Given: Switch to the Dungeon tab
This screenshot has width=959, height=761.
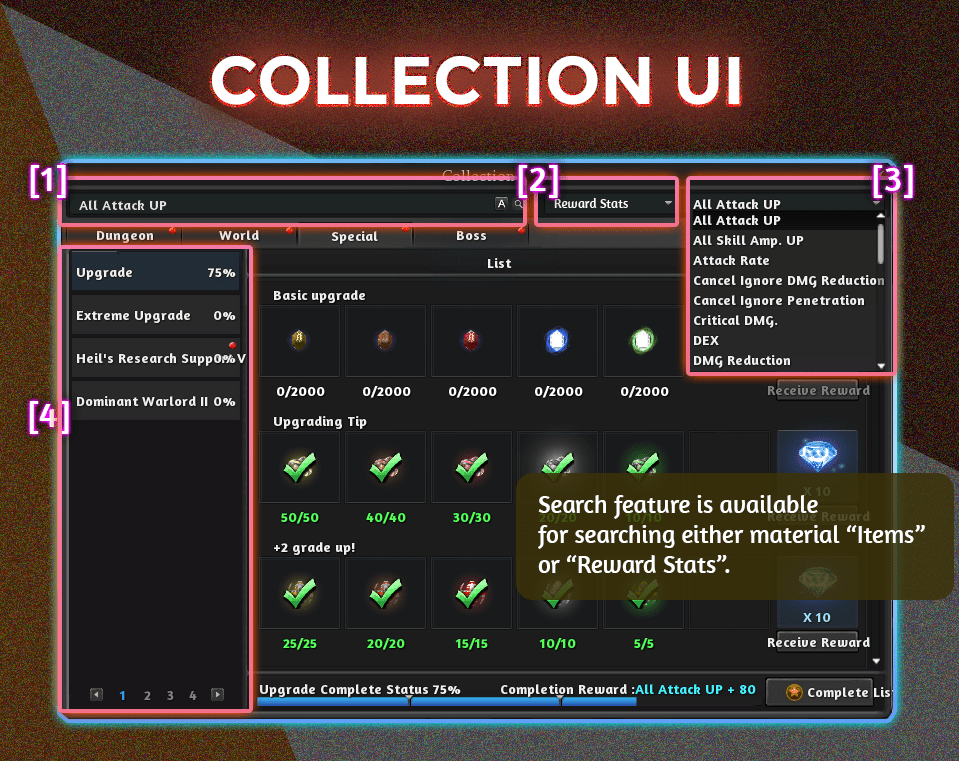Looking at the screenshot, I should [x=125, y=236].
